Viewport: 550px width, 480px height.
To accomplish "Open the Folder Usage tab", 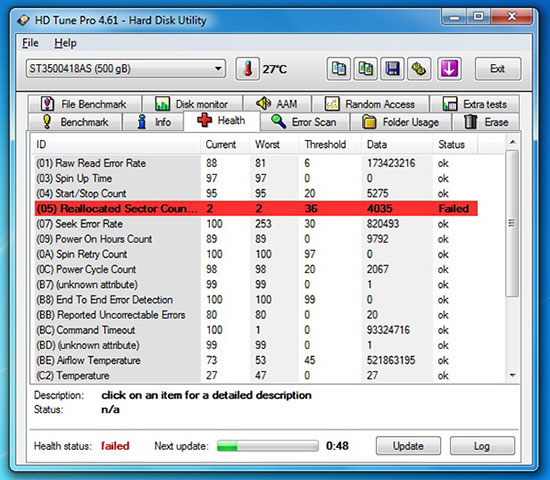I will point(401,122).
